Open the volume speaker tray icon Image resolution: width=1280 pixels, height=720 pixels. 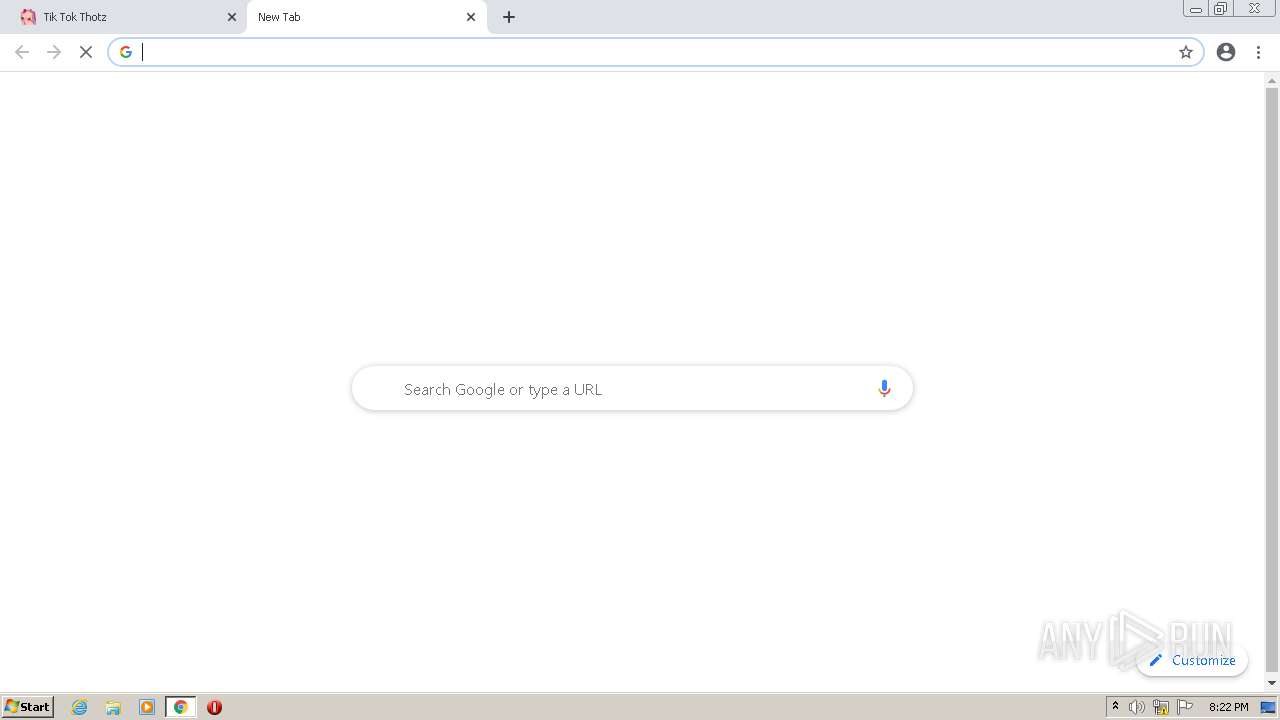pos(1137,707)
